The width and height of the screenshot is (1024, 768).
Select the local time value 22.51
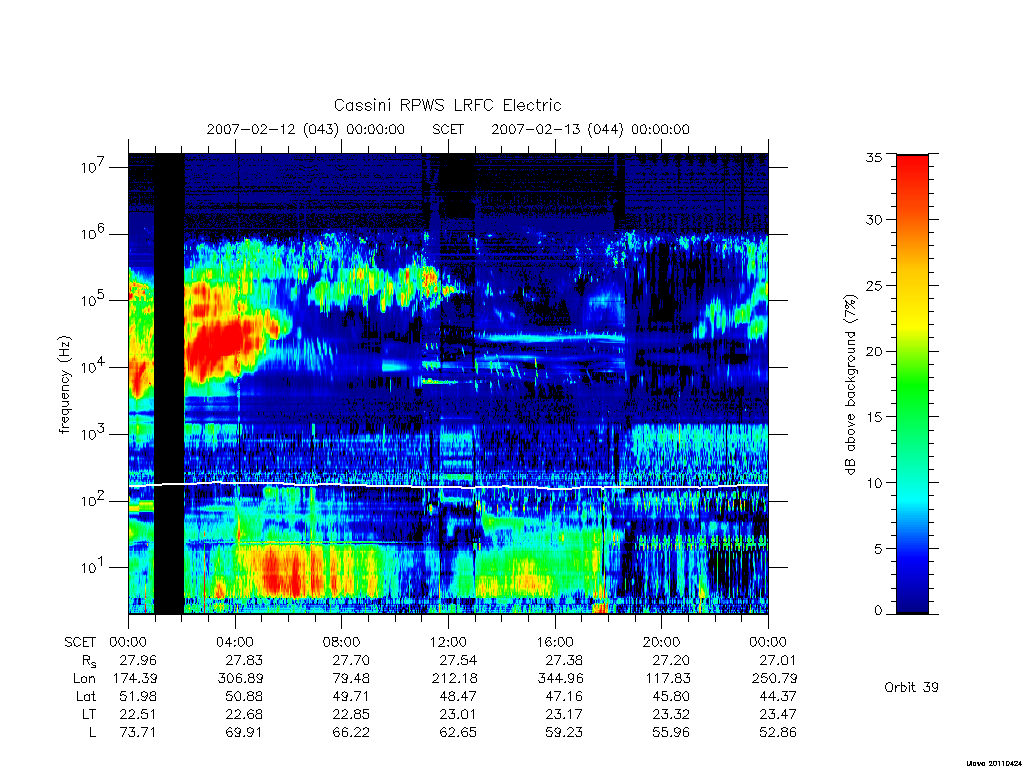coord(138,714)
